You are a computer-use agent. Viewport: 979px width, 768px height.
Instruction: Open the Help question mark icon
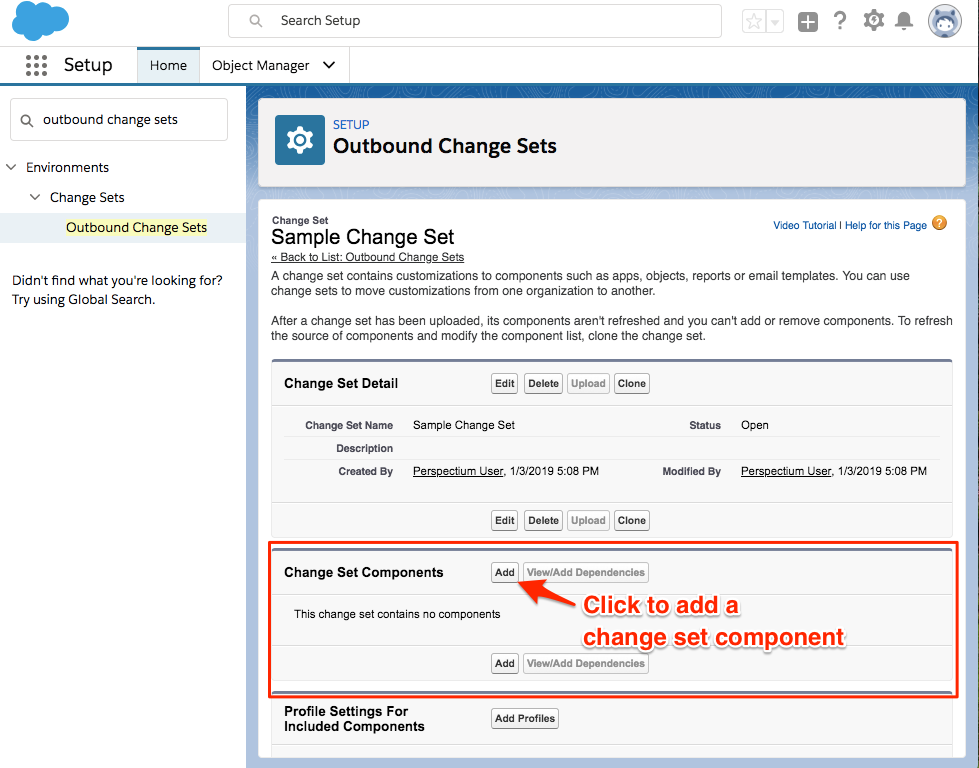tap(840, 21)
